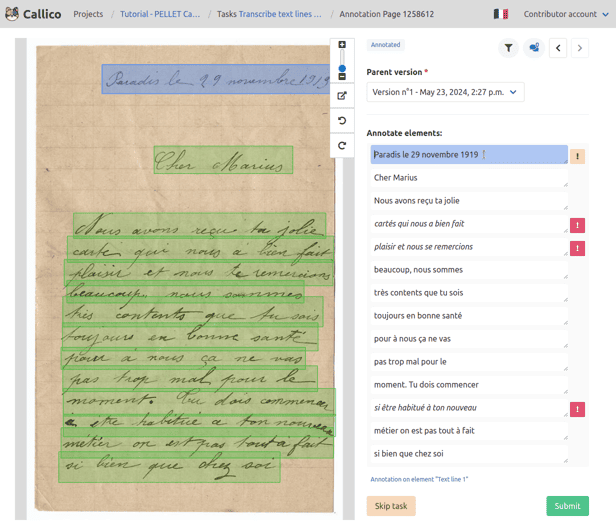This screenshot has width=616, height=529.
Task: Click the Skip task button
Action: point(391,506)
